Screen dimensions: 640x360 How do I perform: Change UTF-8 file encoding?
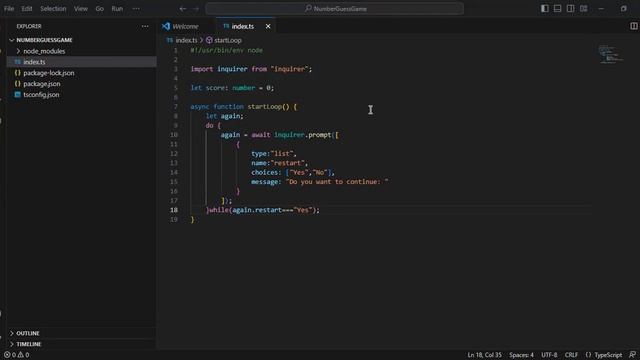(x=549, y=355)
